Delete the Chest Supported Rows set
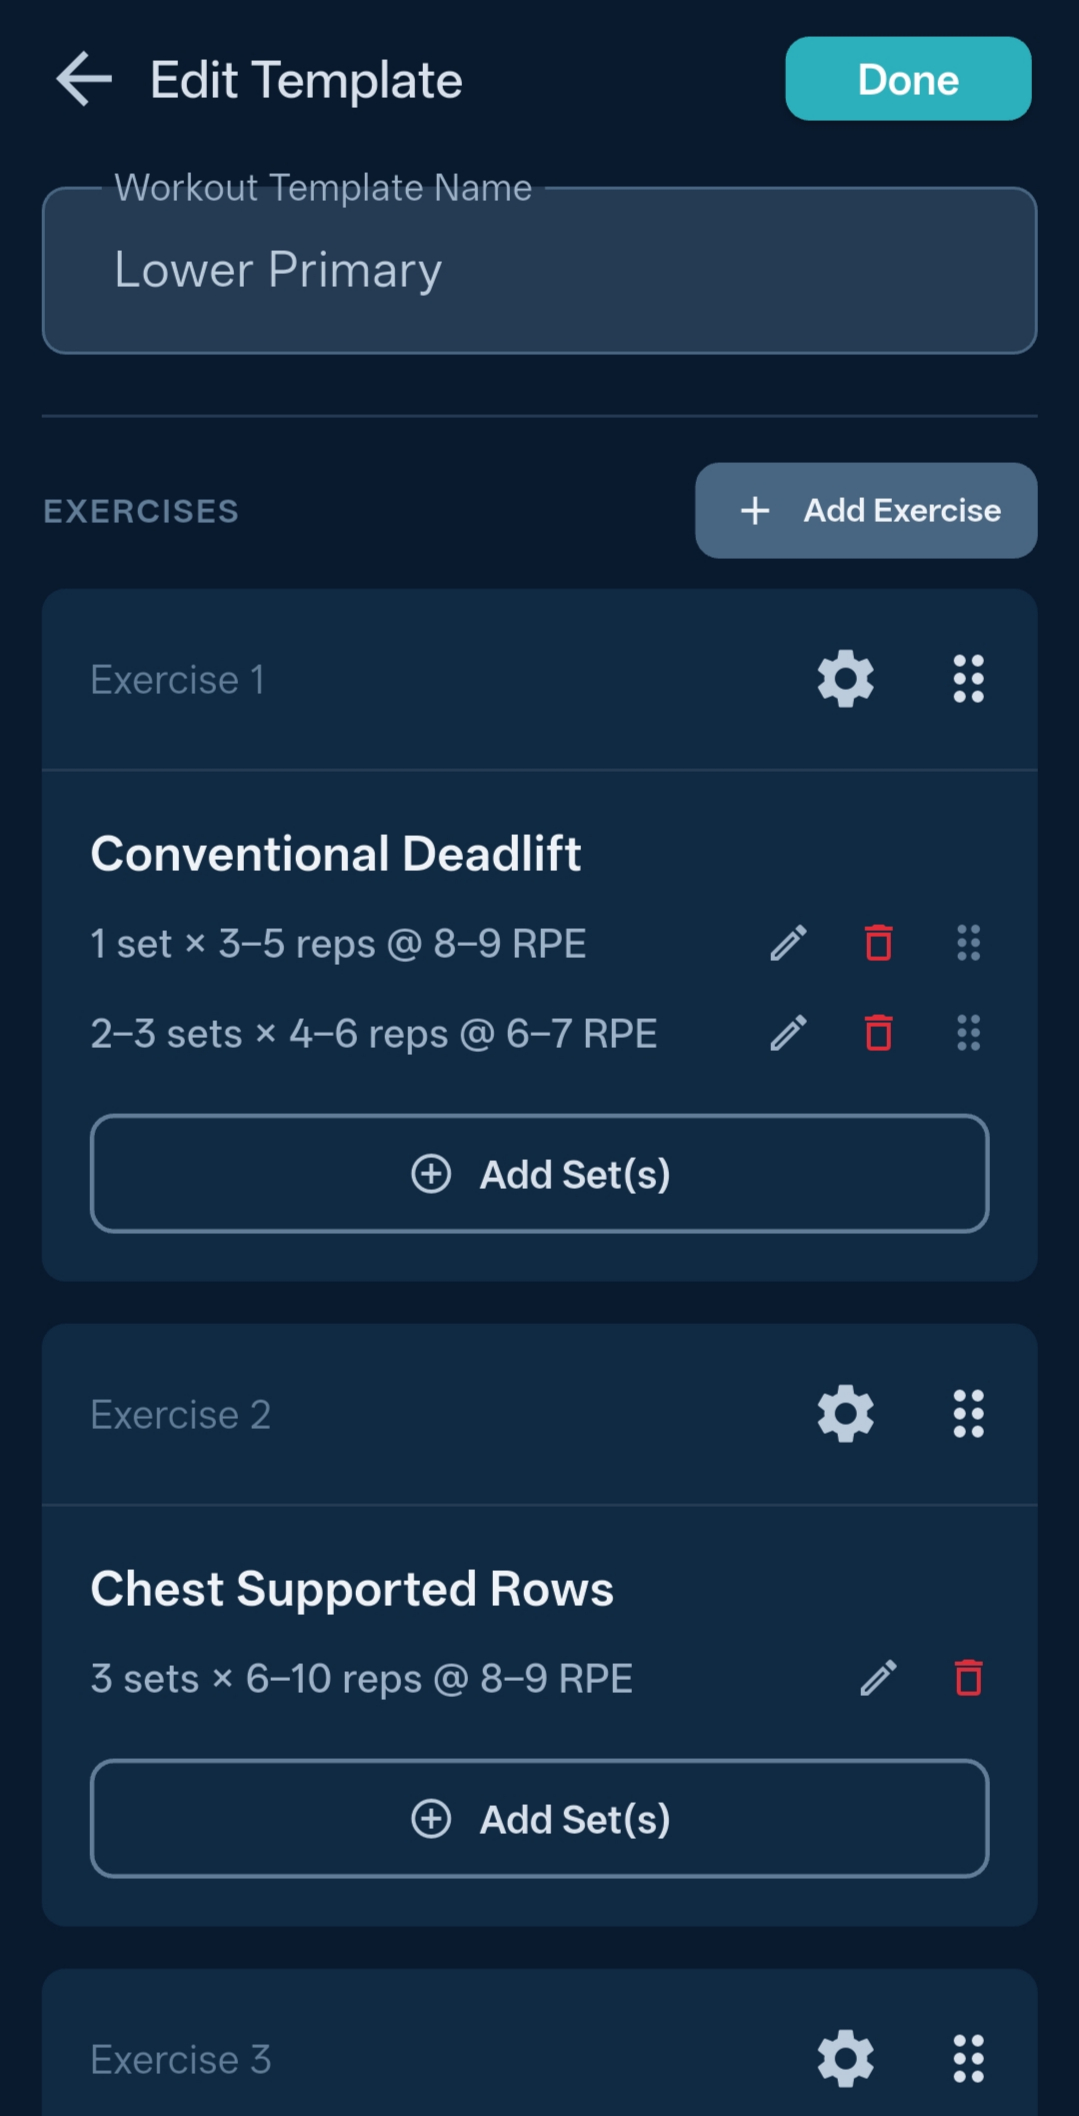The height and width of the screenshot is (2116, 1079). coord(966,1677)
